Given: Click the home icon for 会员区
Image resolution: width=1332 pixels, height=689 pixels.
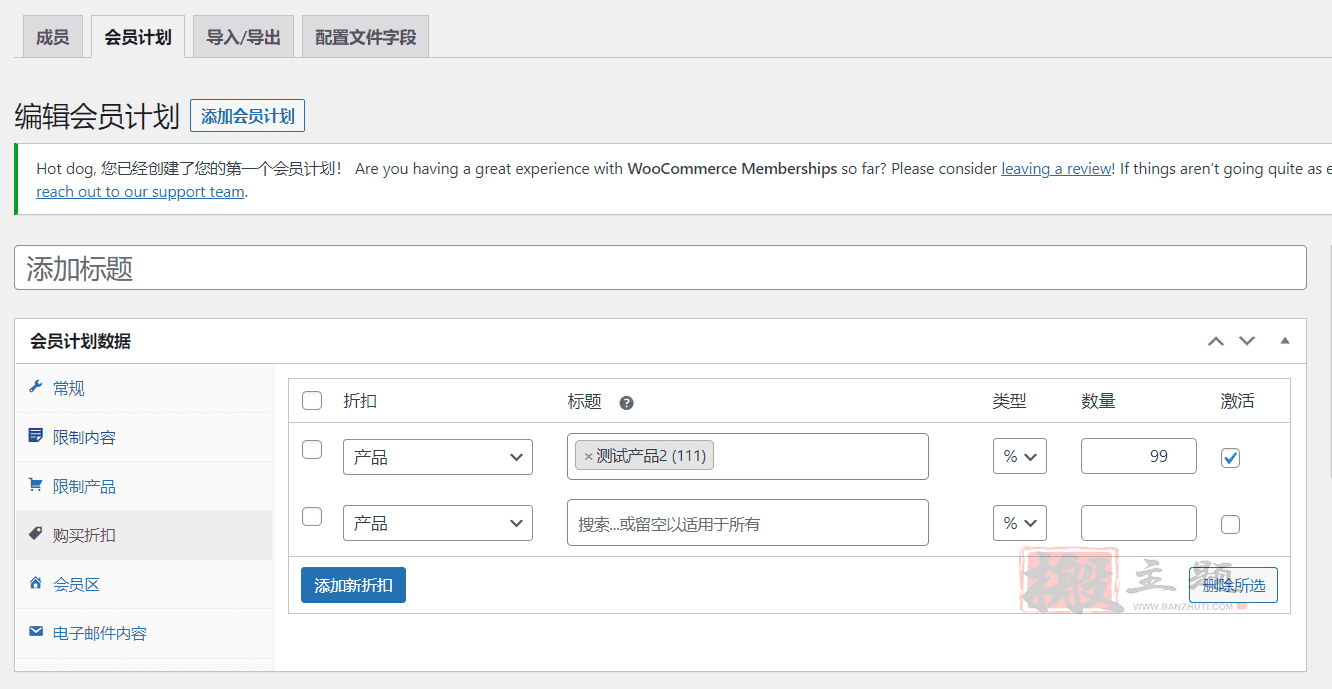Looking at the screenshot, I should [x=36, y=583].
